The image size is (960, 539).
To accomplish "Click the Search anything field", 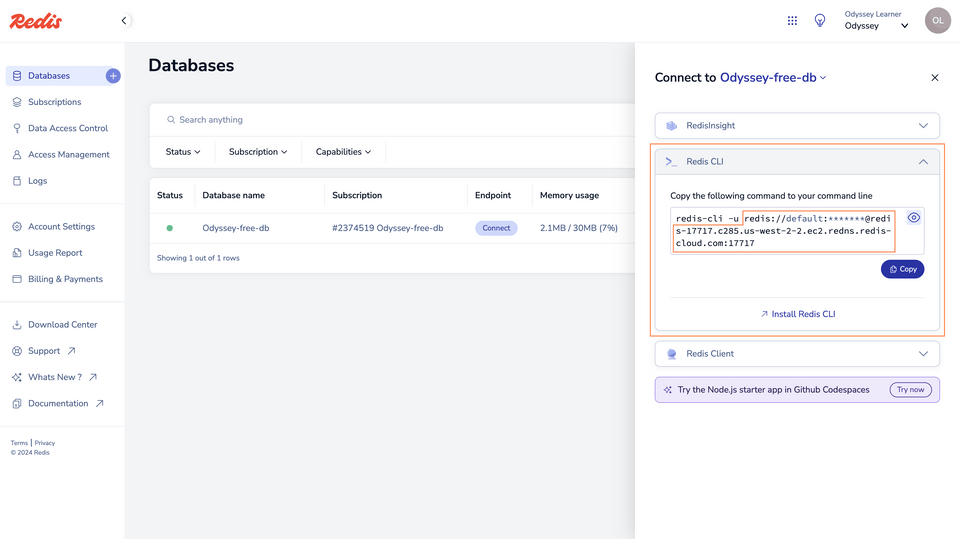I will pos(392,120).
